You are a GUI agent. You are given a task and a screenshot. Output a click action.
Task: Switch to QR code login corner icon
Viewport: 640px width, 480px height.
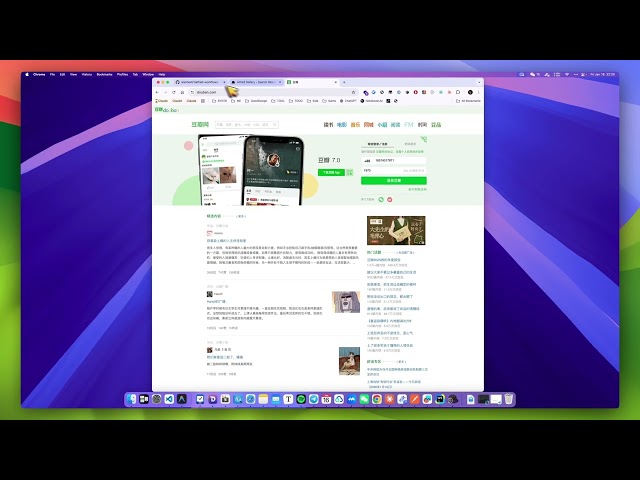tap(426, 141)
